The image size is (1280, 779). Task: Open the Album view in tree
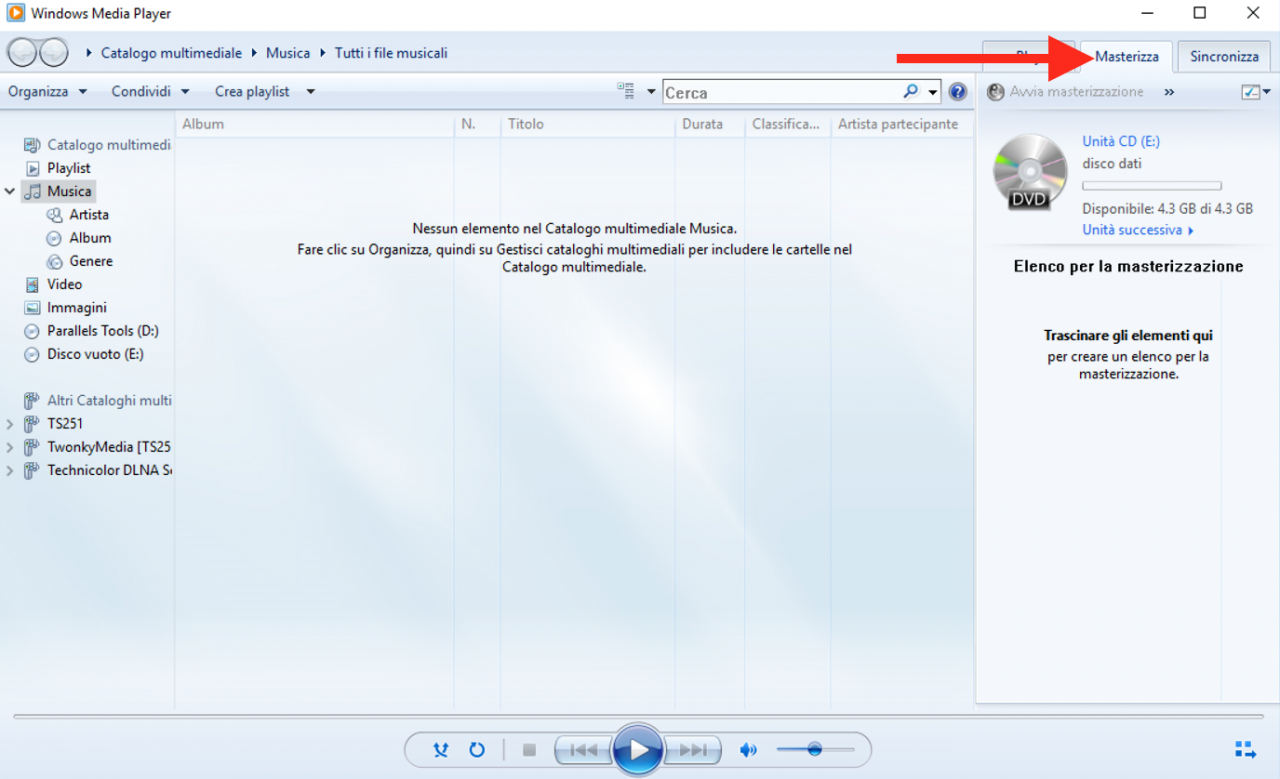[x=79, y=238]
